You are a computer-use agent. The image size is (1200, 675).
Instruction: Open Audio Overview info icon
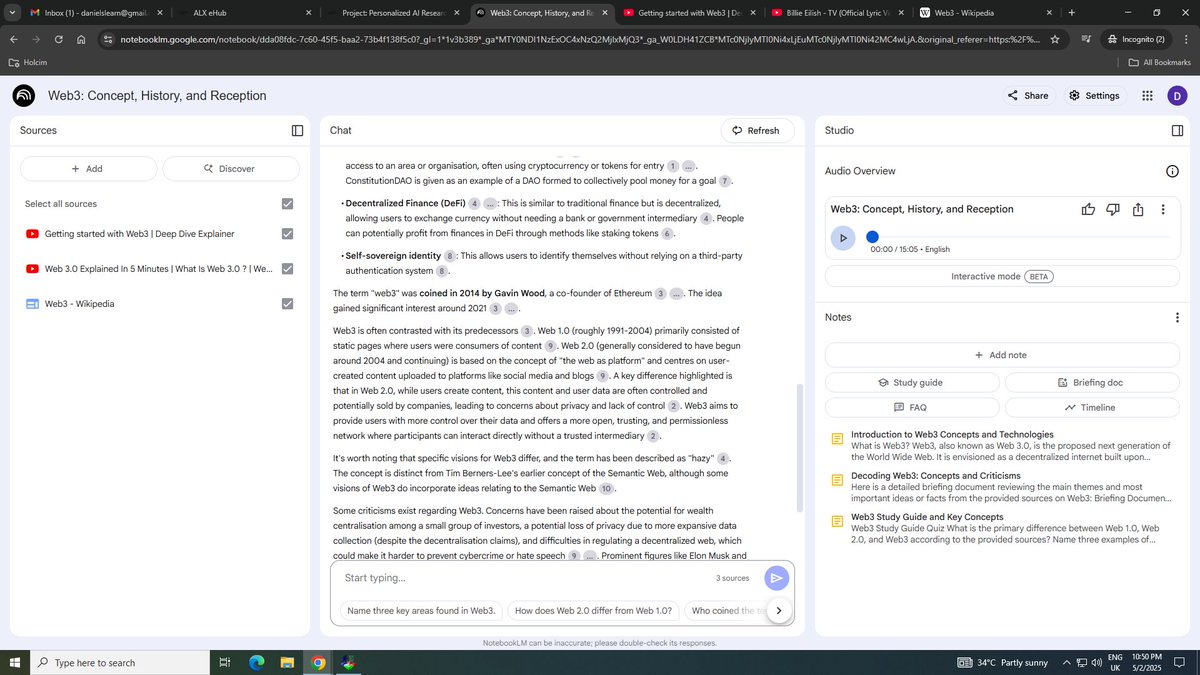tap(1172, 171)
